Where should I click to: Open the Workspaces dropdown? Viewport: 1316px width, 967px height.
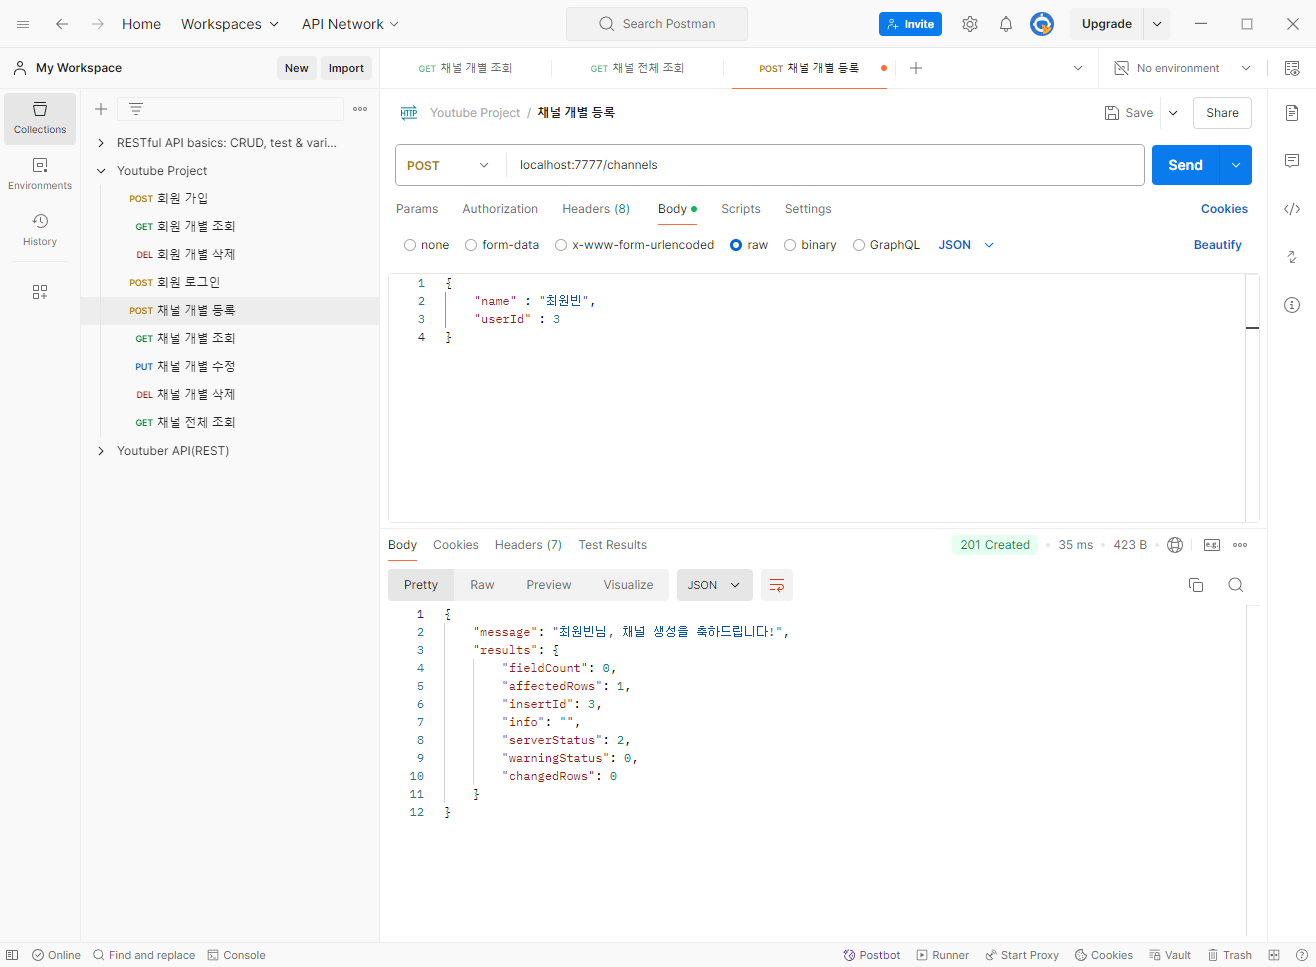[230, 24]
